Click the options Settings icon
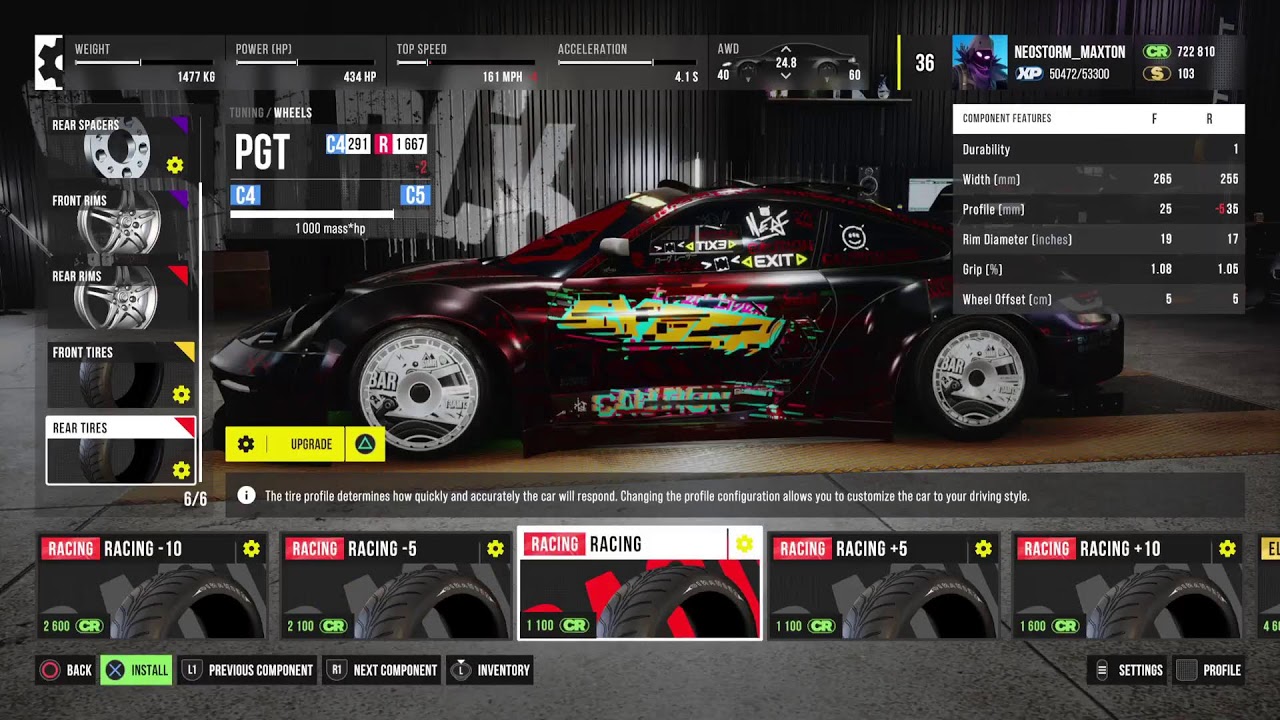Screen dimensions: 1280x720 click(x=1102, y=670)
